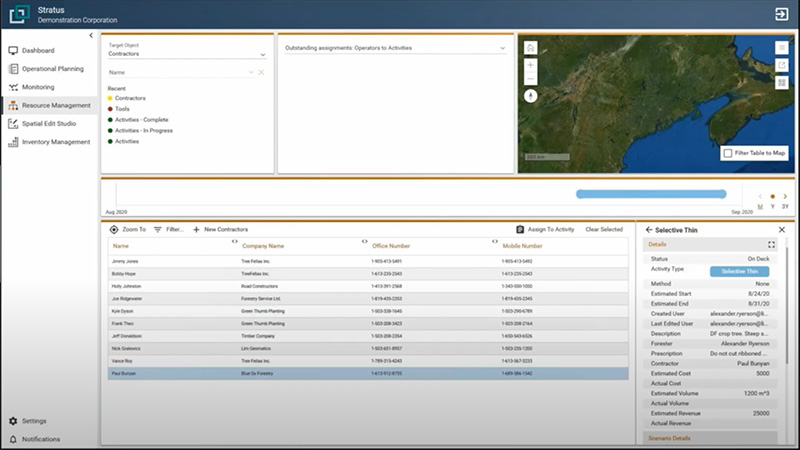Click the blue timeline range bar
The image size is (800, 450).
coord(651,194)
